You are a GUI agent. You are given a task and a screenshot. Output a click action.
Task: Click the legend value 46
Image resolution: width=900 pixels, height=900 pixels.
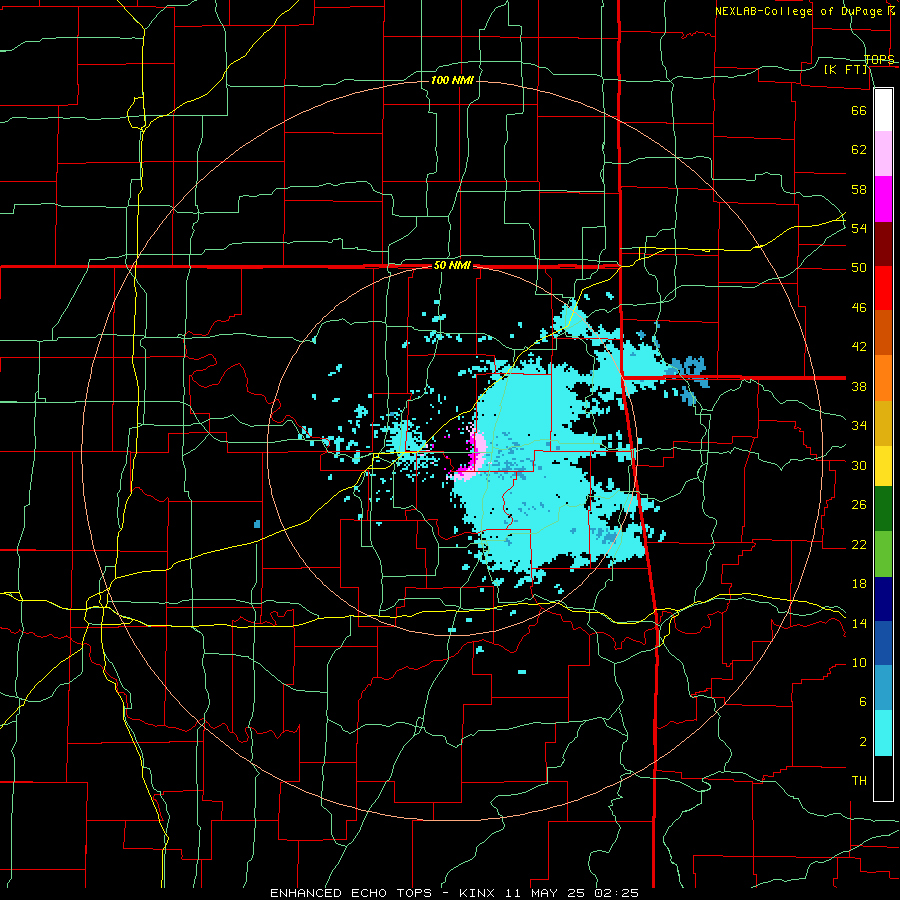click(x=859, y=307)
